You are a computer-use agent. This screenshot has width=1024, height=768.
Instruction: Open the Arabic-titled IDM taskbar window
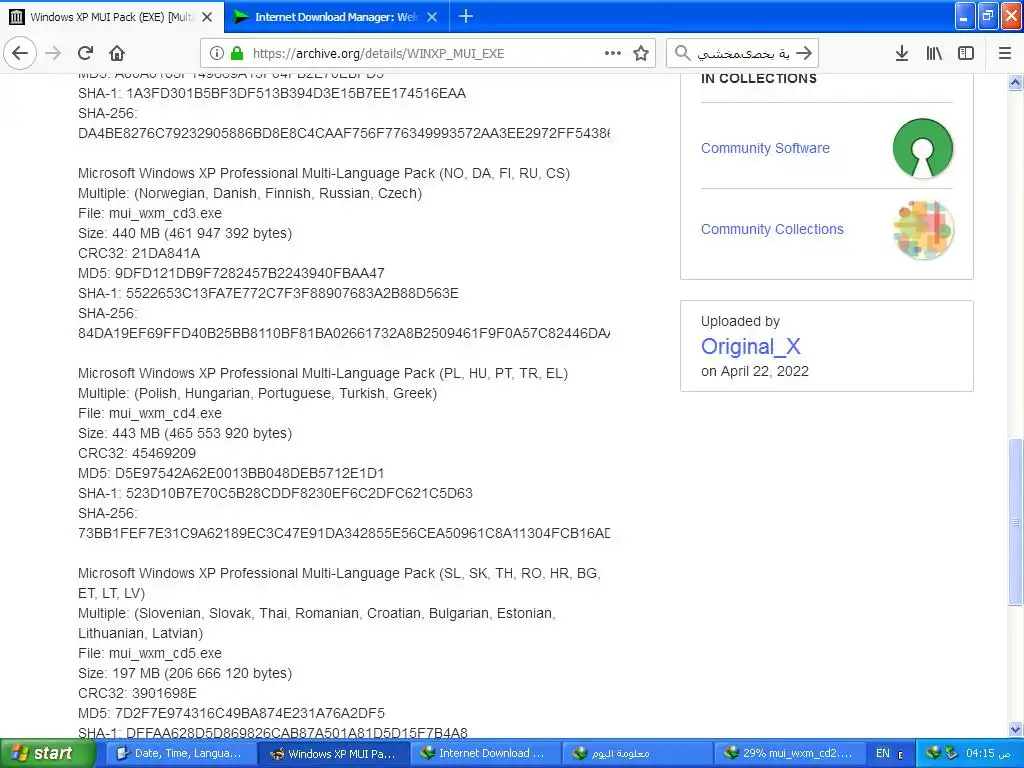(x=637, y=754)
